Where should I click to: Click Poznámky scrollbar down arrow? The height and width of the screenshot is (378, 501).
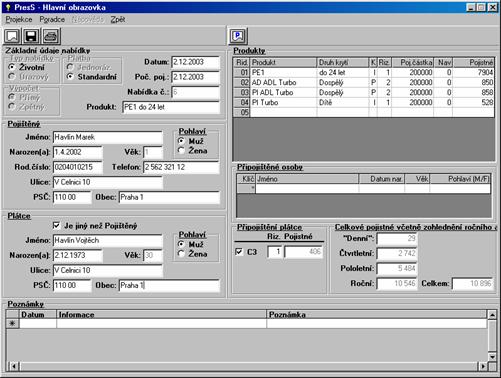click(492, 357)
